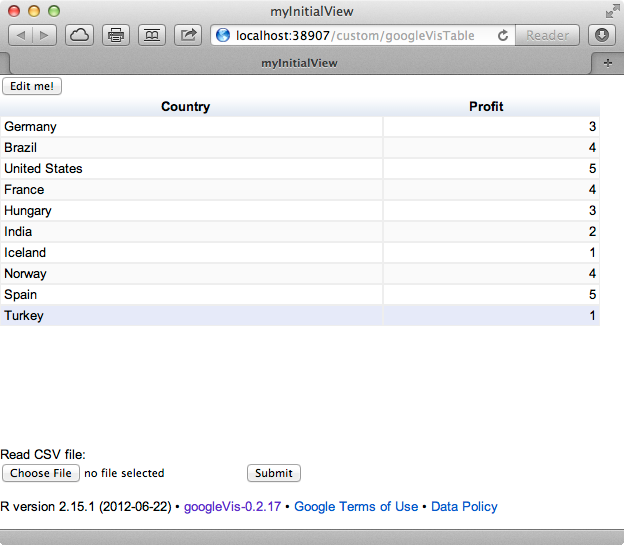Click Choose File button

41,473
